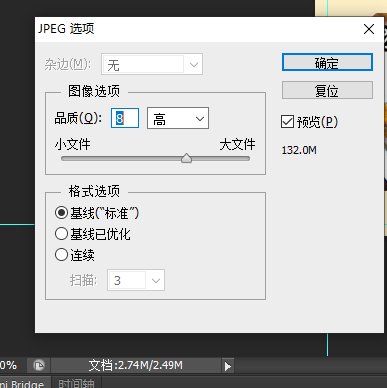Viewport: 387px width, 388px height.
Task: Click the 复位 reset button
Action: click(327, 90)
